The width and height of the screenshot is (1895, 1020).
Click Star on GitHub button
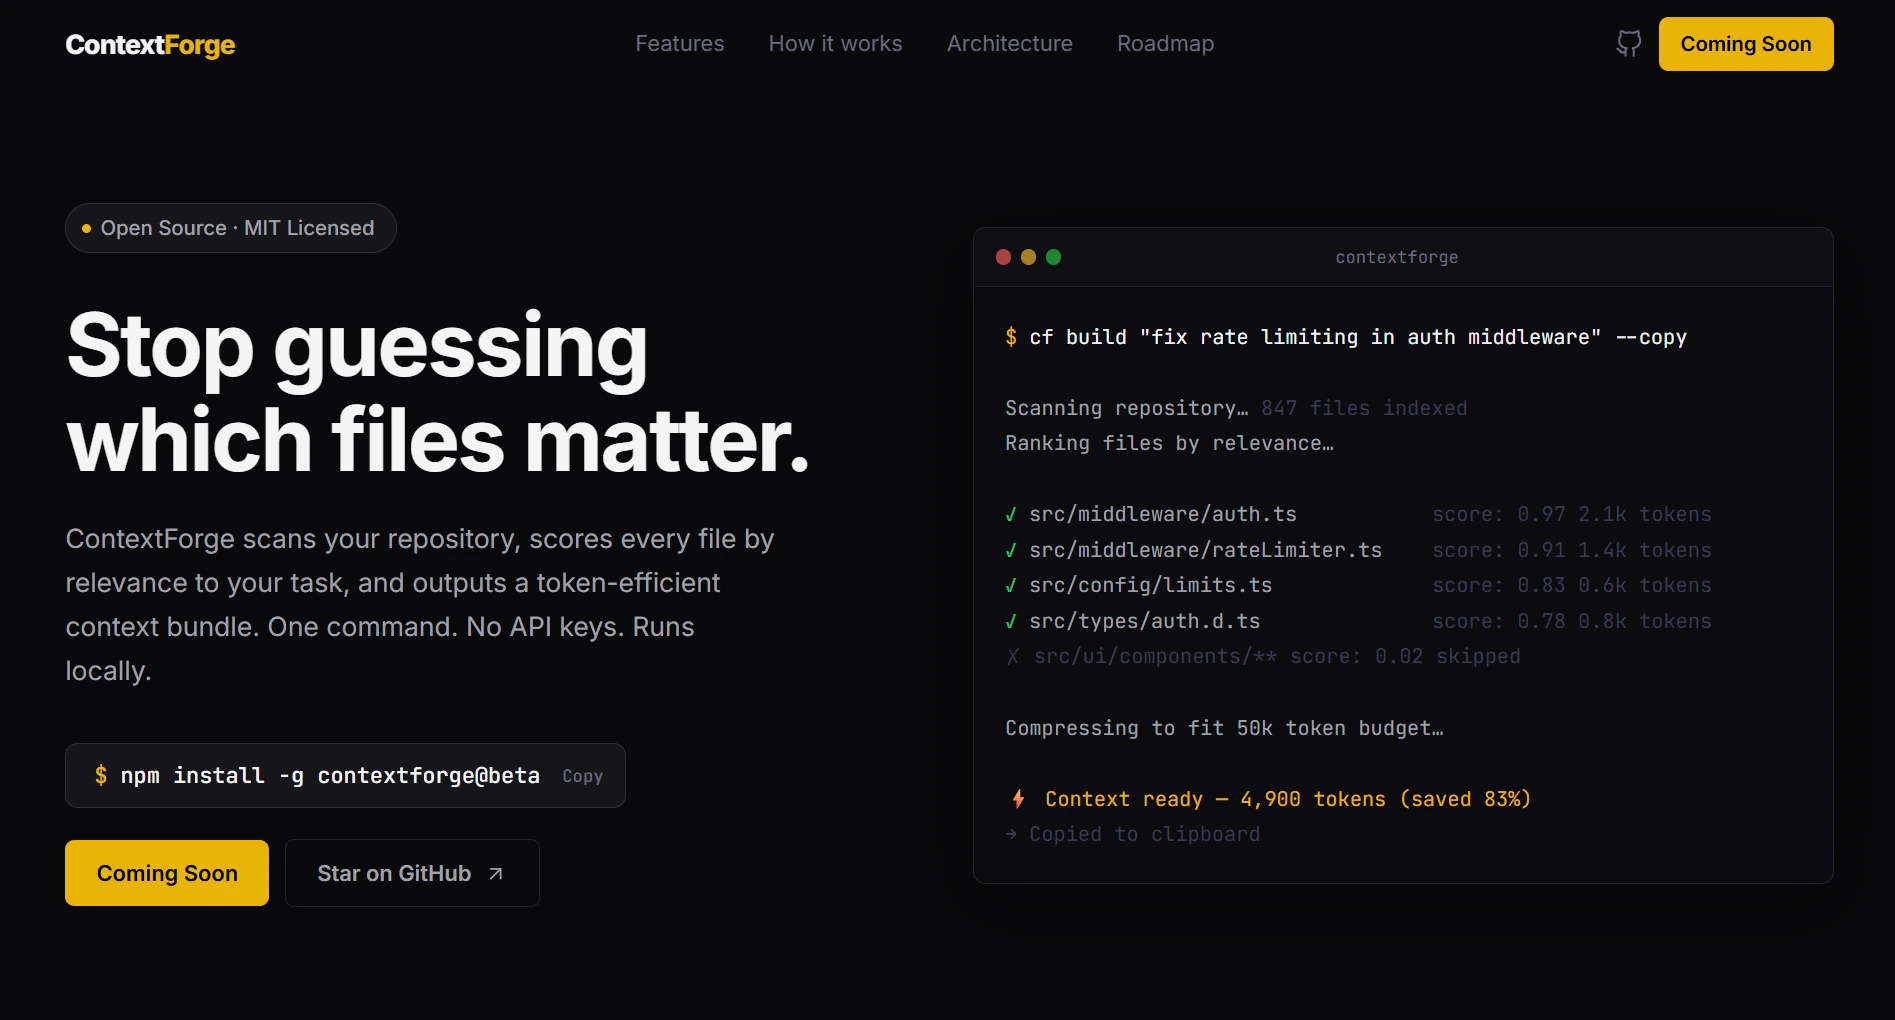click(x=412, y=873)
